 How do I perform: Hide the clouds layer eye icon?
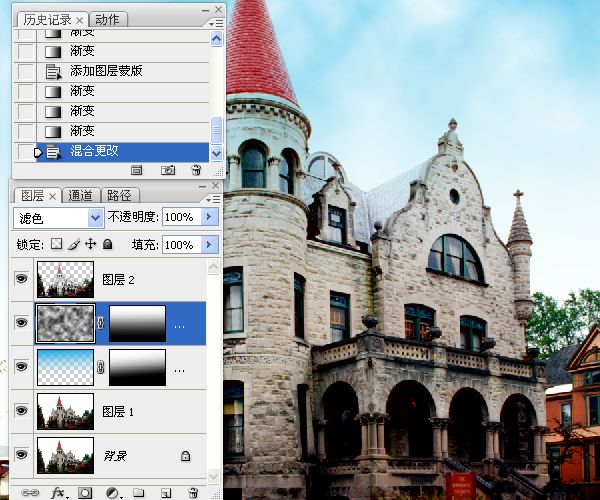pos(22,322)
